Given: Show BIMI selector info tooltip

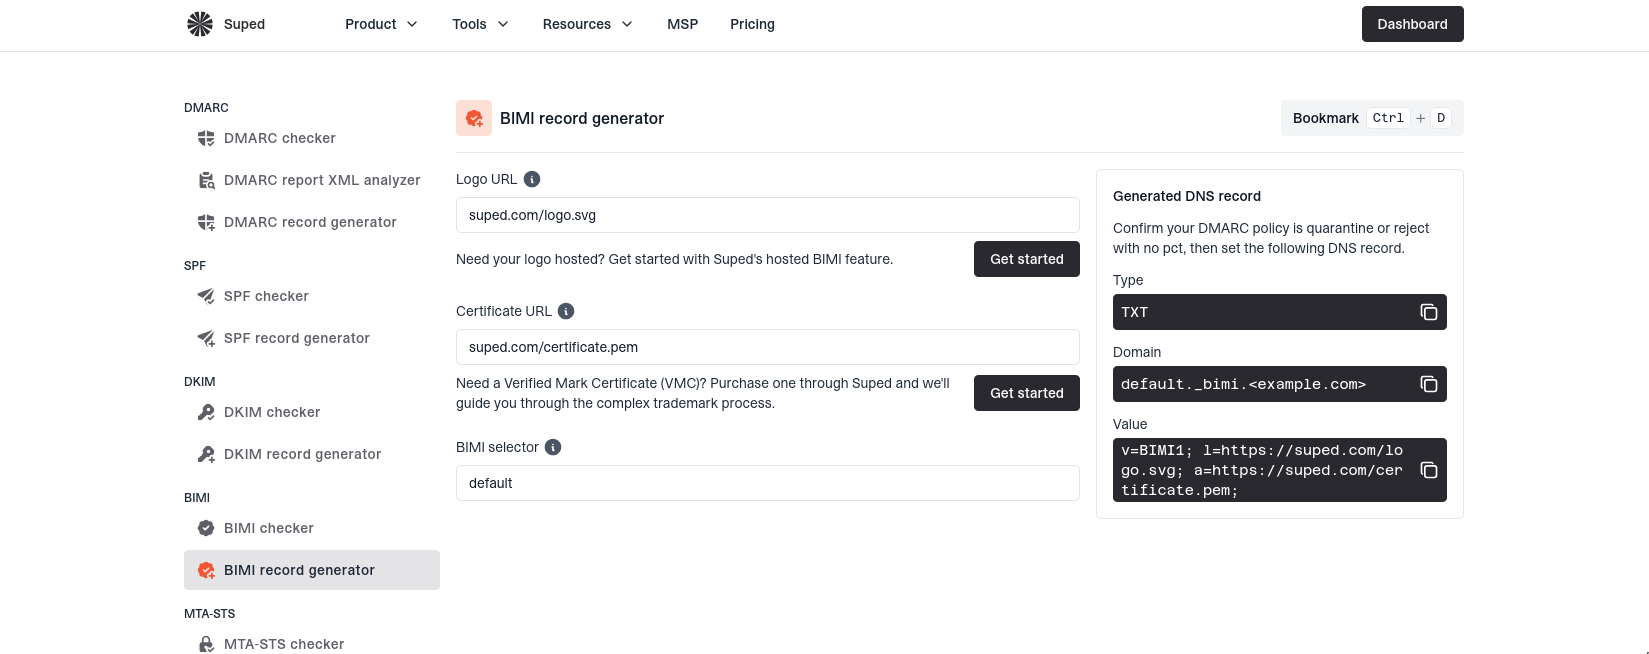Looking at the screenshot, I should coord(553,447).
